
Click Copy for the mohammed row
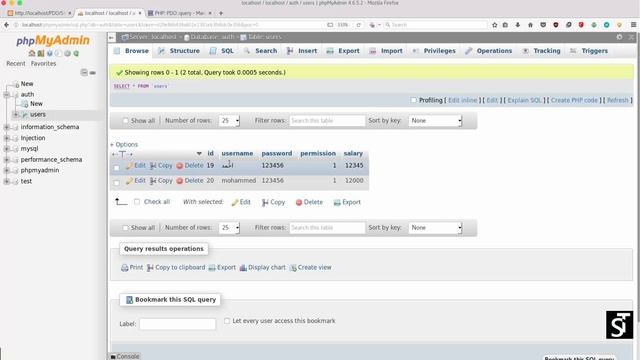click(161, 180)
